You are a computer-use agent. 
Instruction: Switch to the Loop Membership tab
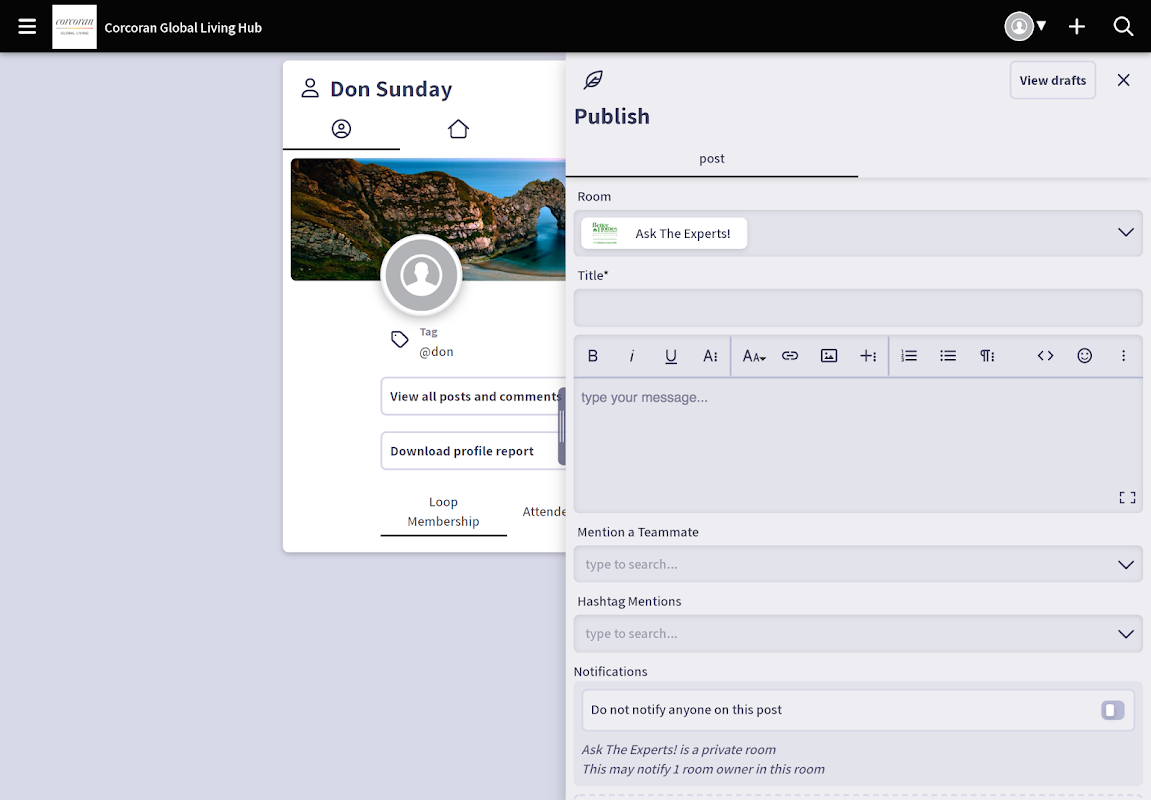tap(443, 512)
